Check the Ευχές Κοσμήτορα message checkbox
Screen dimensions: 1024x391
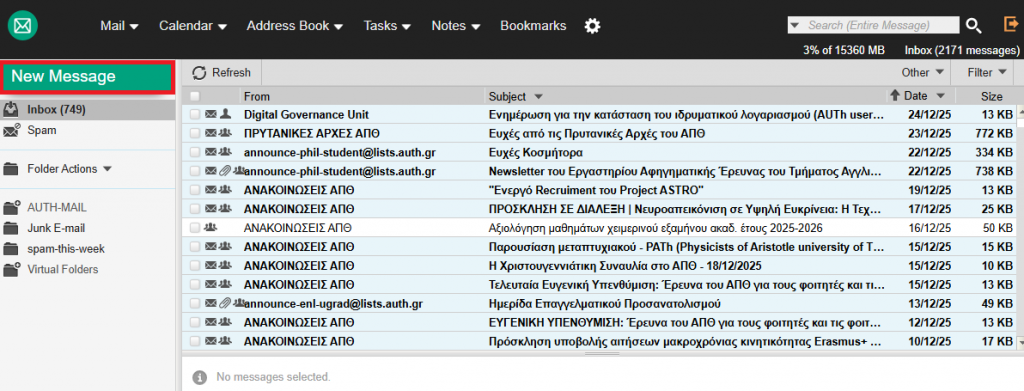tap(195, 152)
